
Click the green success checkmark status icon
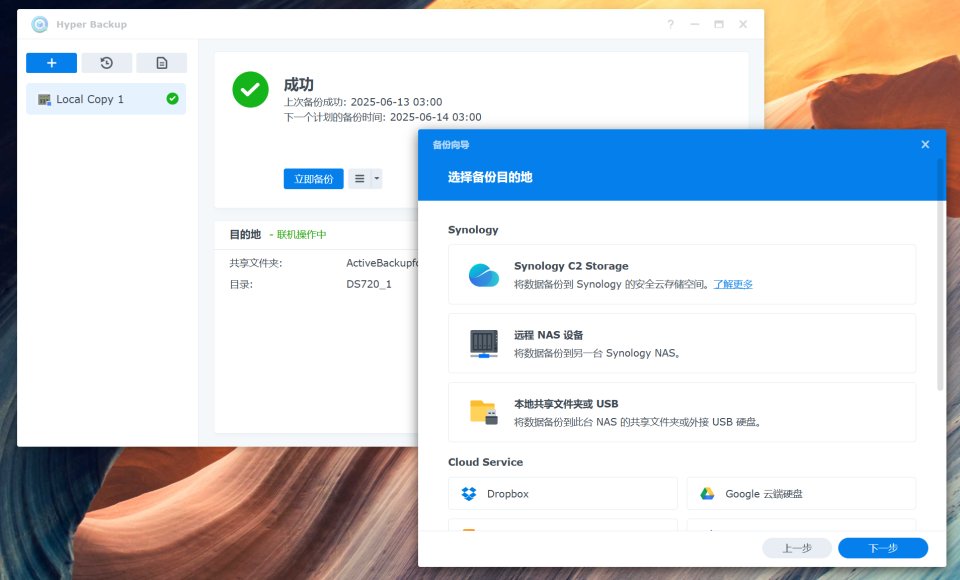250,89
